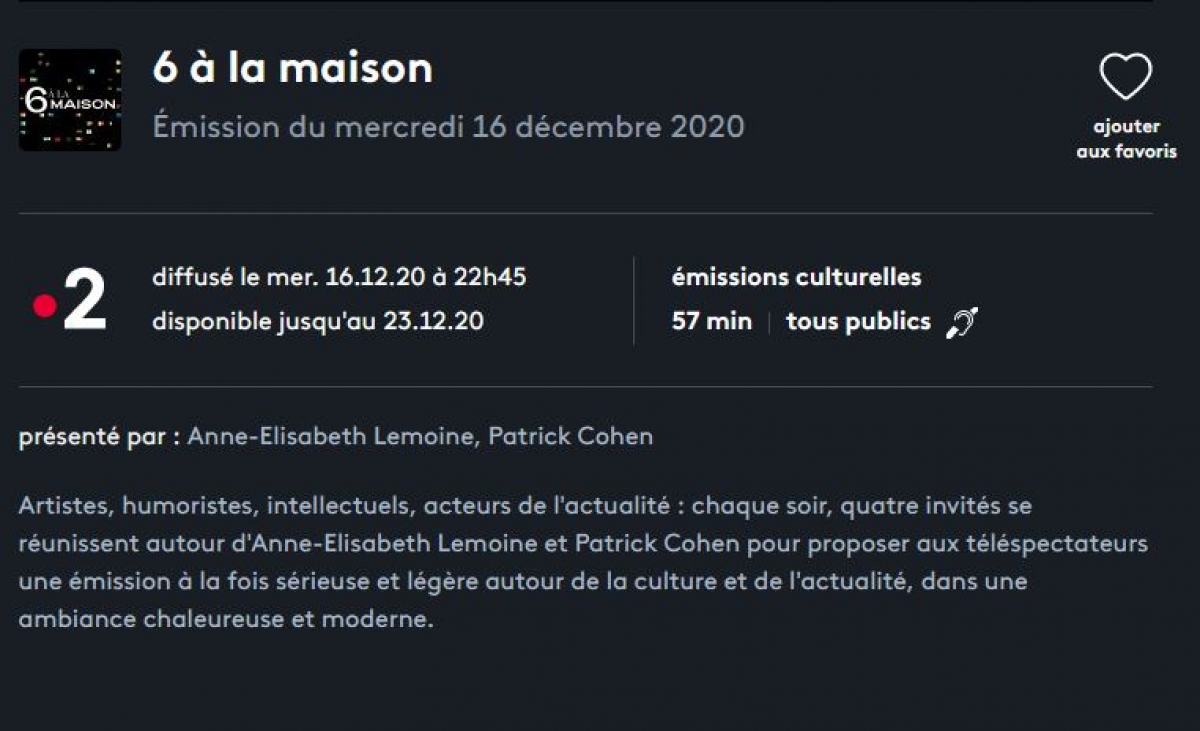This screenshot has height=731, width=1200.
Task: Click the red dot in the France 2 logo
Action: tap(45, 305)
